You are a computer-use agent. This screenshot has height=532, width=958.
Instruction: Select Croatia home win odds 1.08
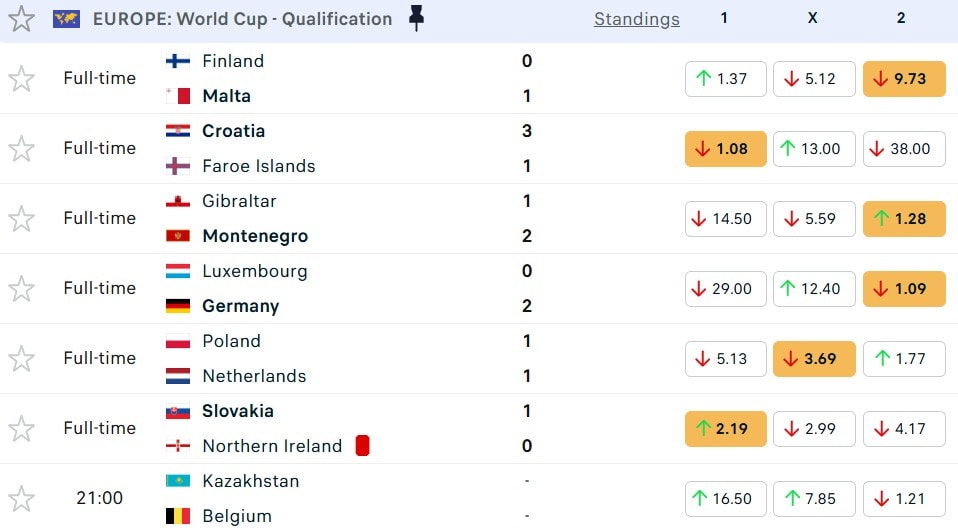(725, 149)
